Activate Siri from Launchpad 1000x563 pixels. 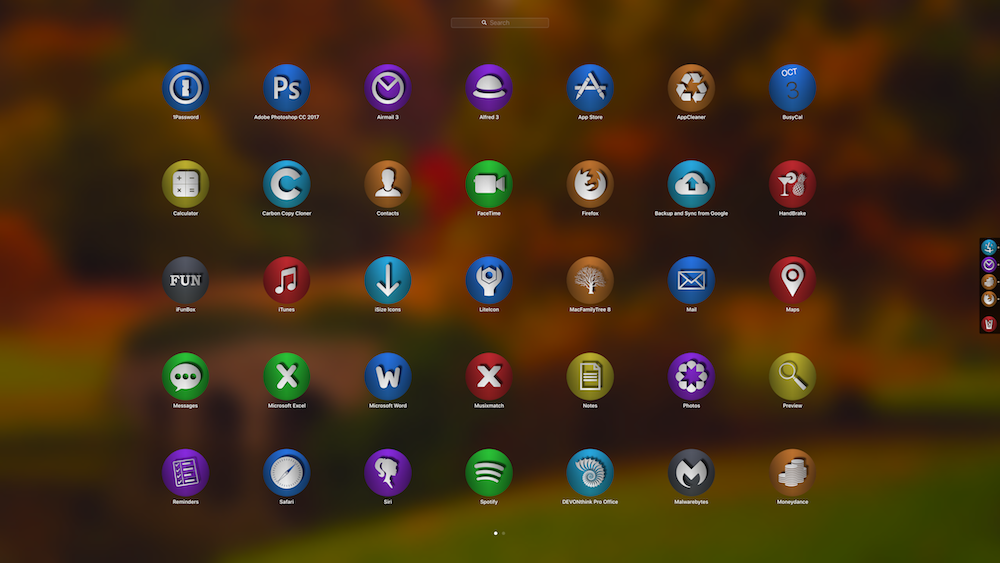(388, 473)
